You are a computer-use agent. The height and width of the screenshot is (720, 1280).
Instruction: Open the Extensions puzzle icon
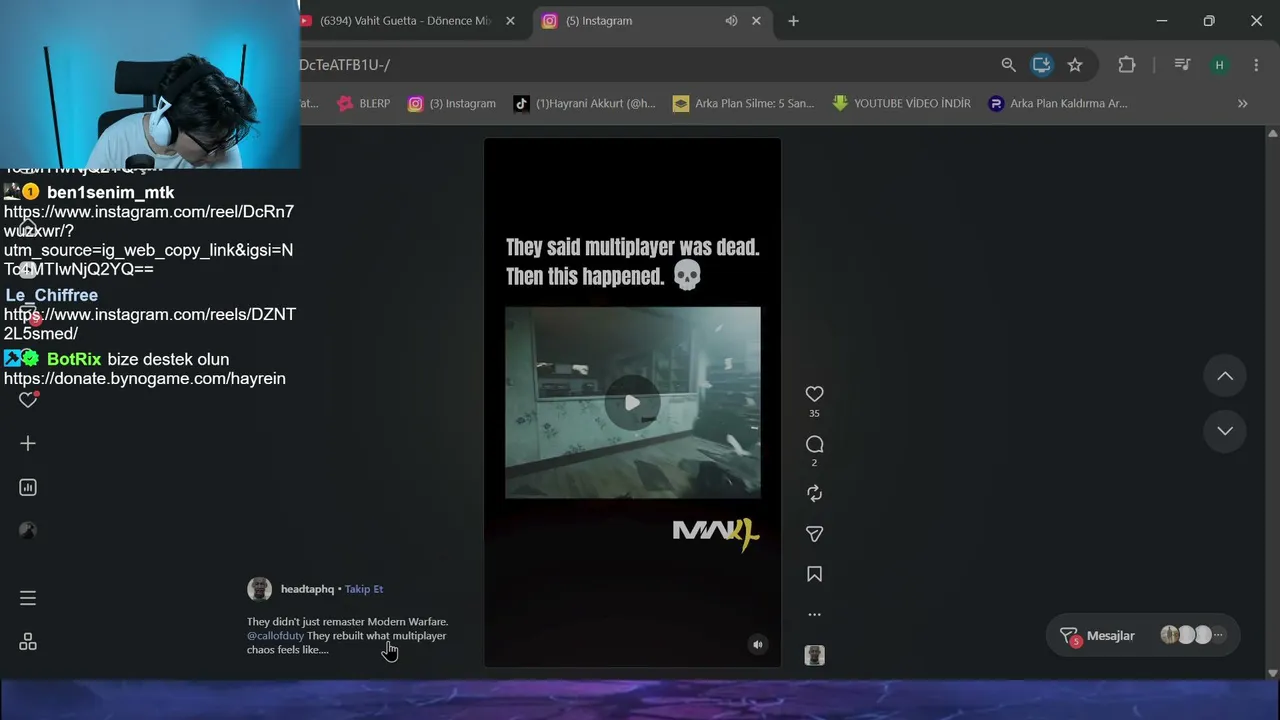click(1127, 65)
